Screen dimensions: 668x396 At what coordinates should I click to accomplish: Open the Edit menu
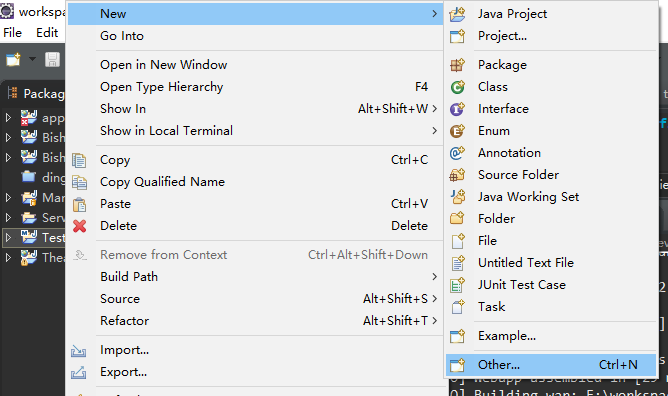[x=47, y=33]
